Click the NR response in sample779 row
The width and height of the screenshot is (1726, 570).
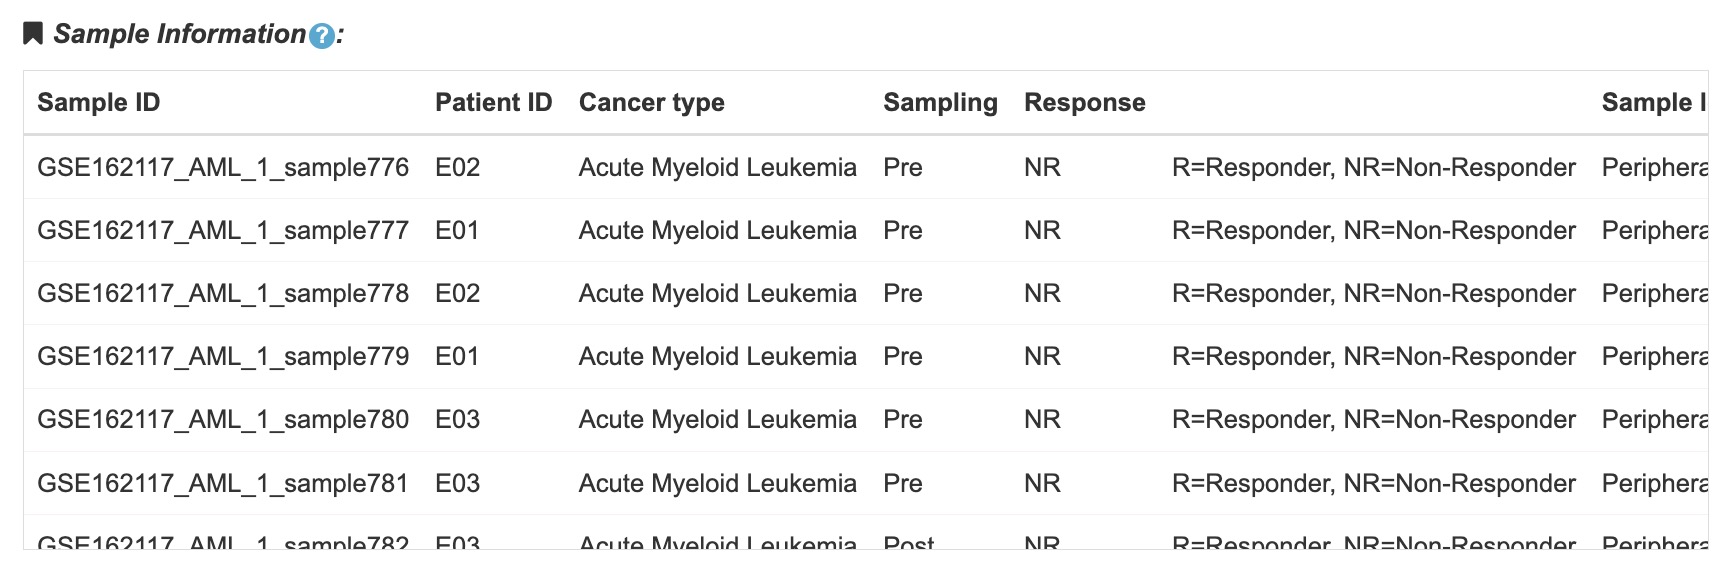[x=1042, y=356]
